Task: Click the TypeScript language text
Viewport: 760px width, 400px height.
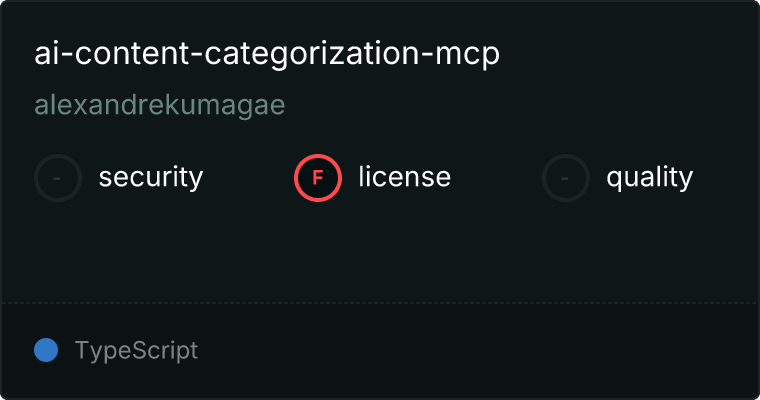Action: point(136,351)
